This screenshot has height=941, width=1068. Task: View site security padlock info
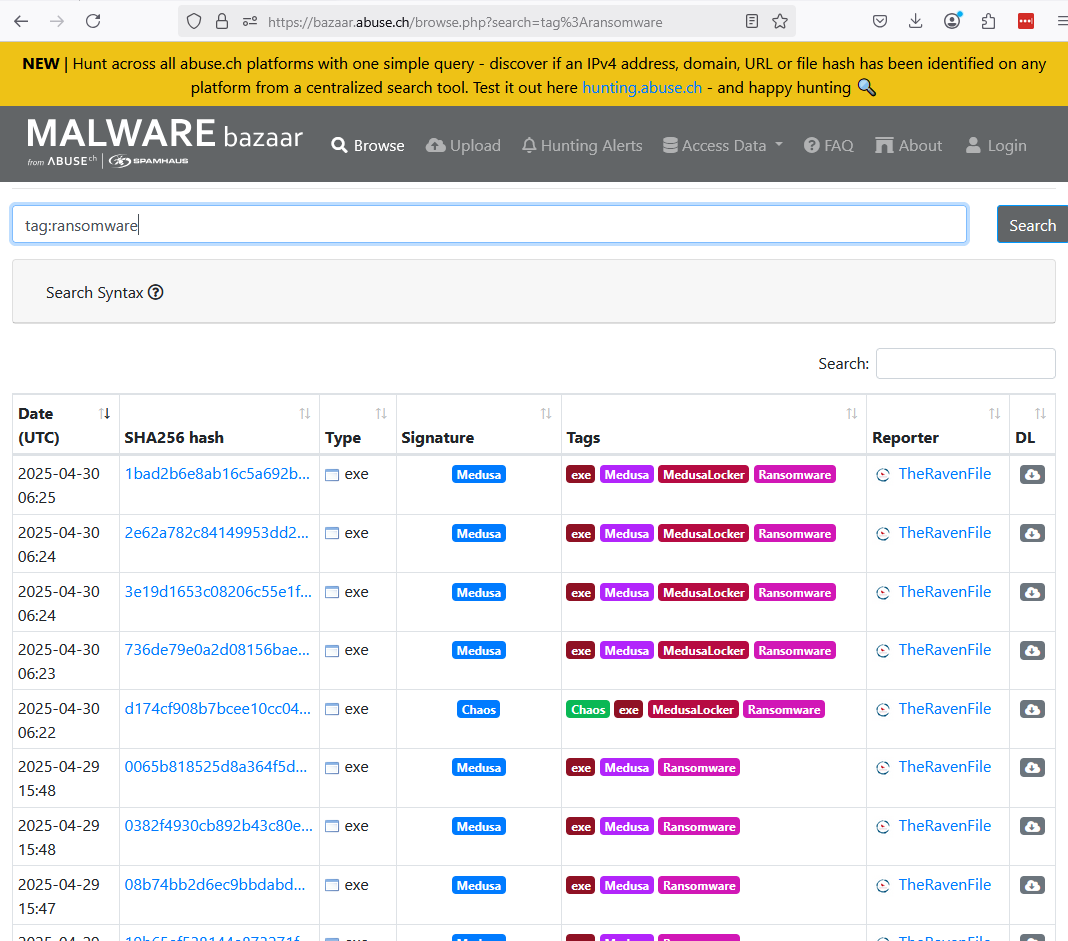coord(222,22)
